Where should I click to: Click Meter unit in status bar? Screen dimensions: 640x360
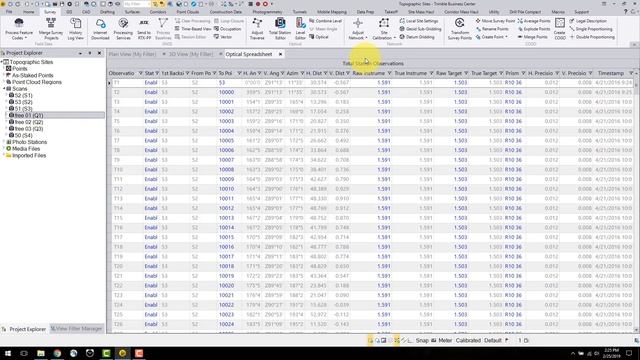(x=445, y=340)
